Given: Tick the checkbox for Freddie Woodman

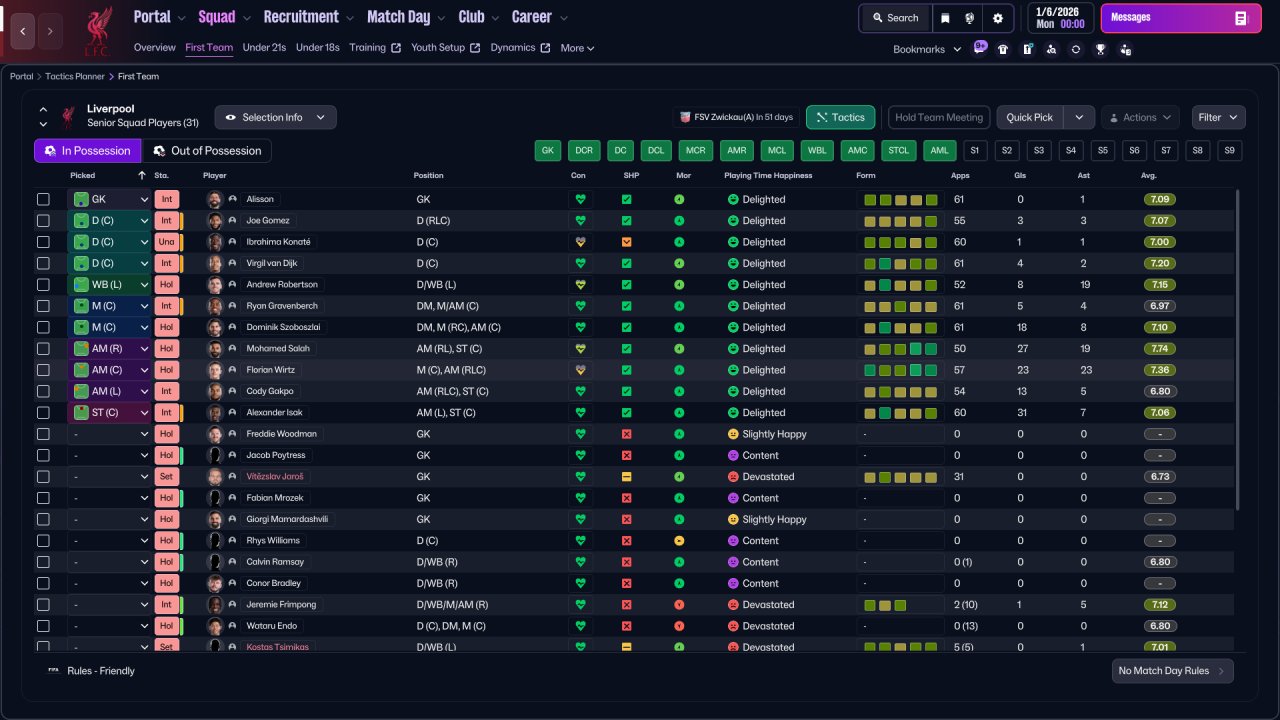Looking at the screenshot, I should point(43,434).
